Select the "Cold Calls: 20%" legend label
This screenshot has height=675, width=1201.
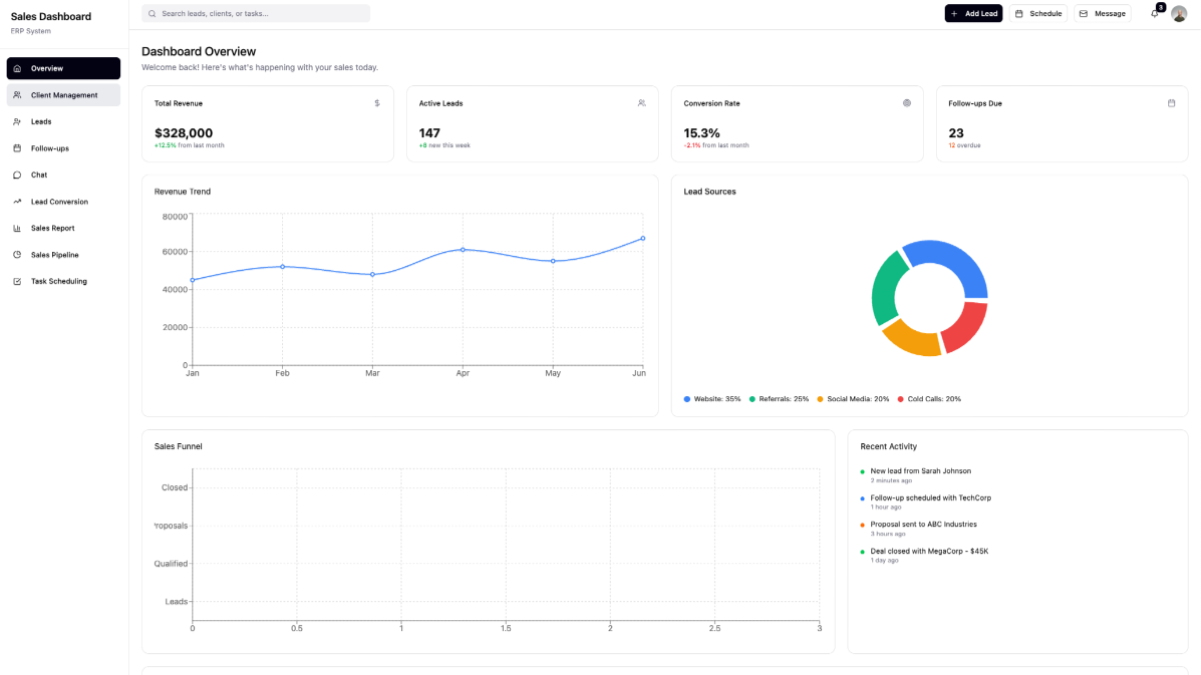click(934, 399)
